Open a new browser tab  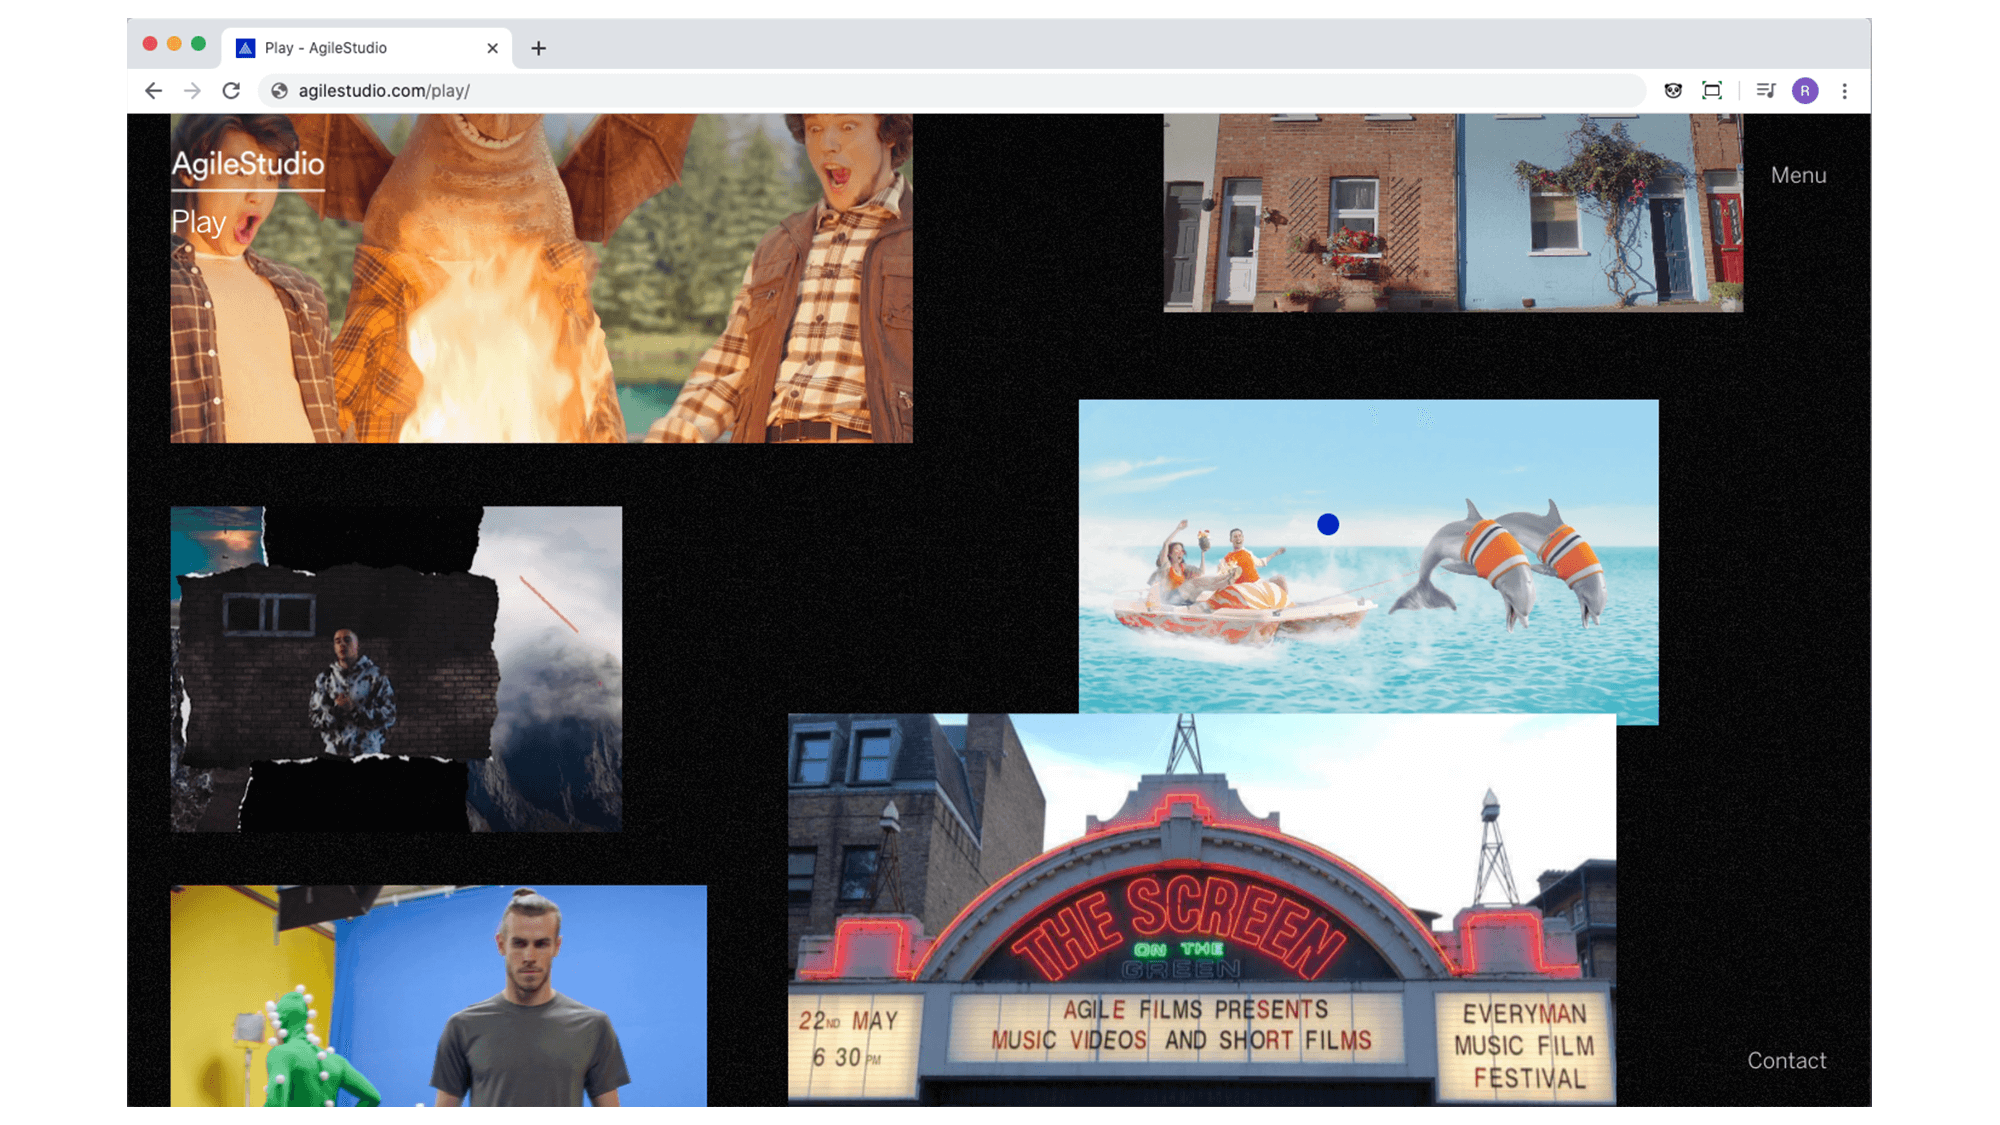(x=538, y=48)
